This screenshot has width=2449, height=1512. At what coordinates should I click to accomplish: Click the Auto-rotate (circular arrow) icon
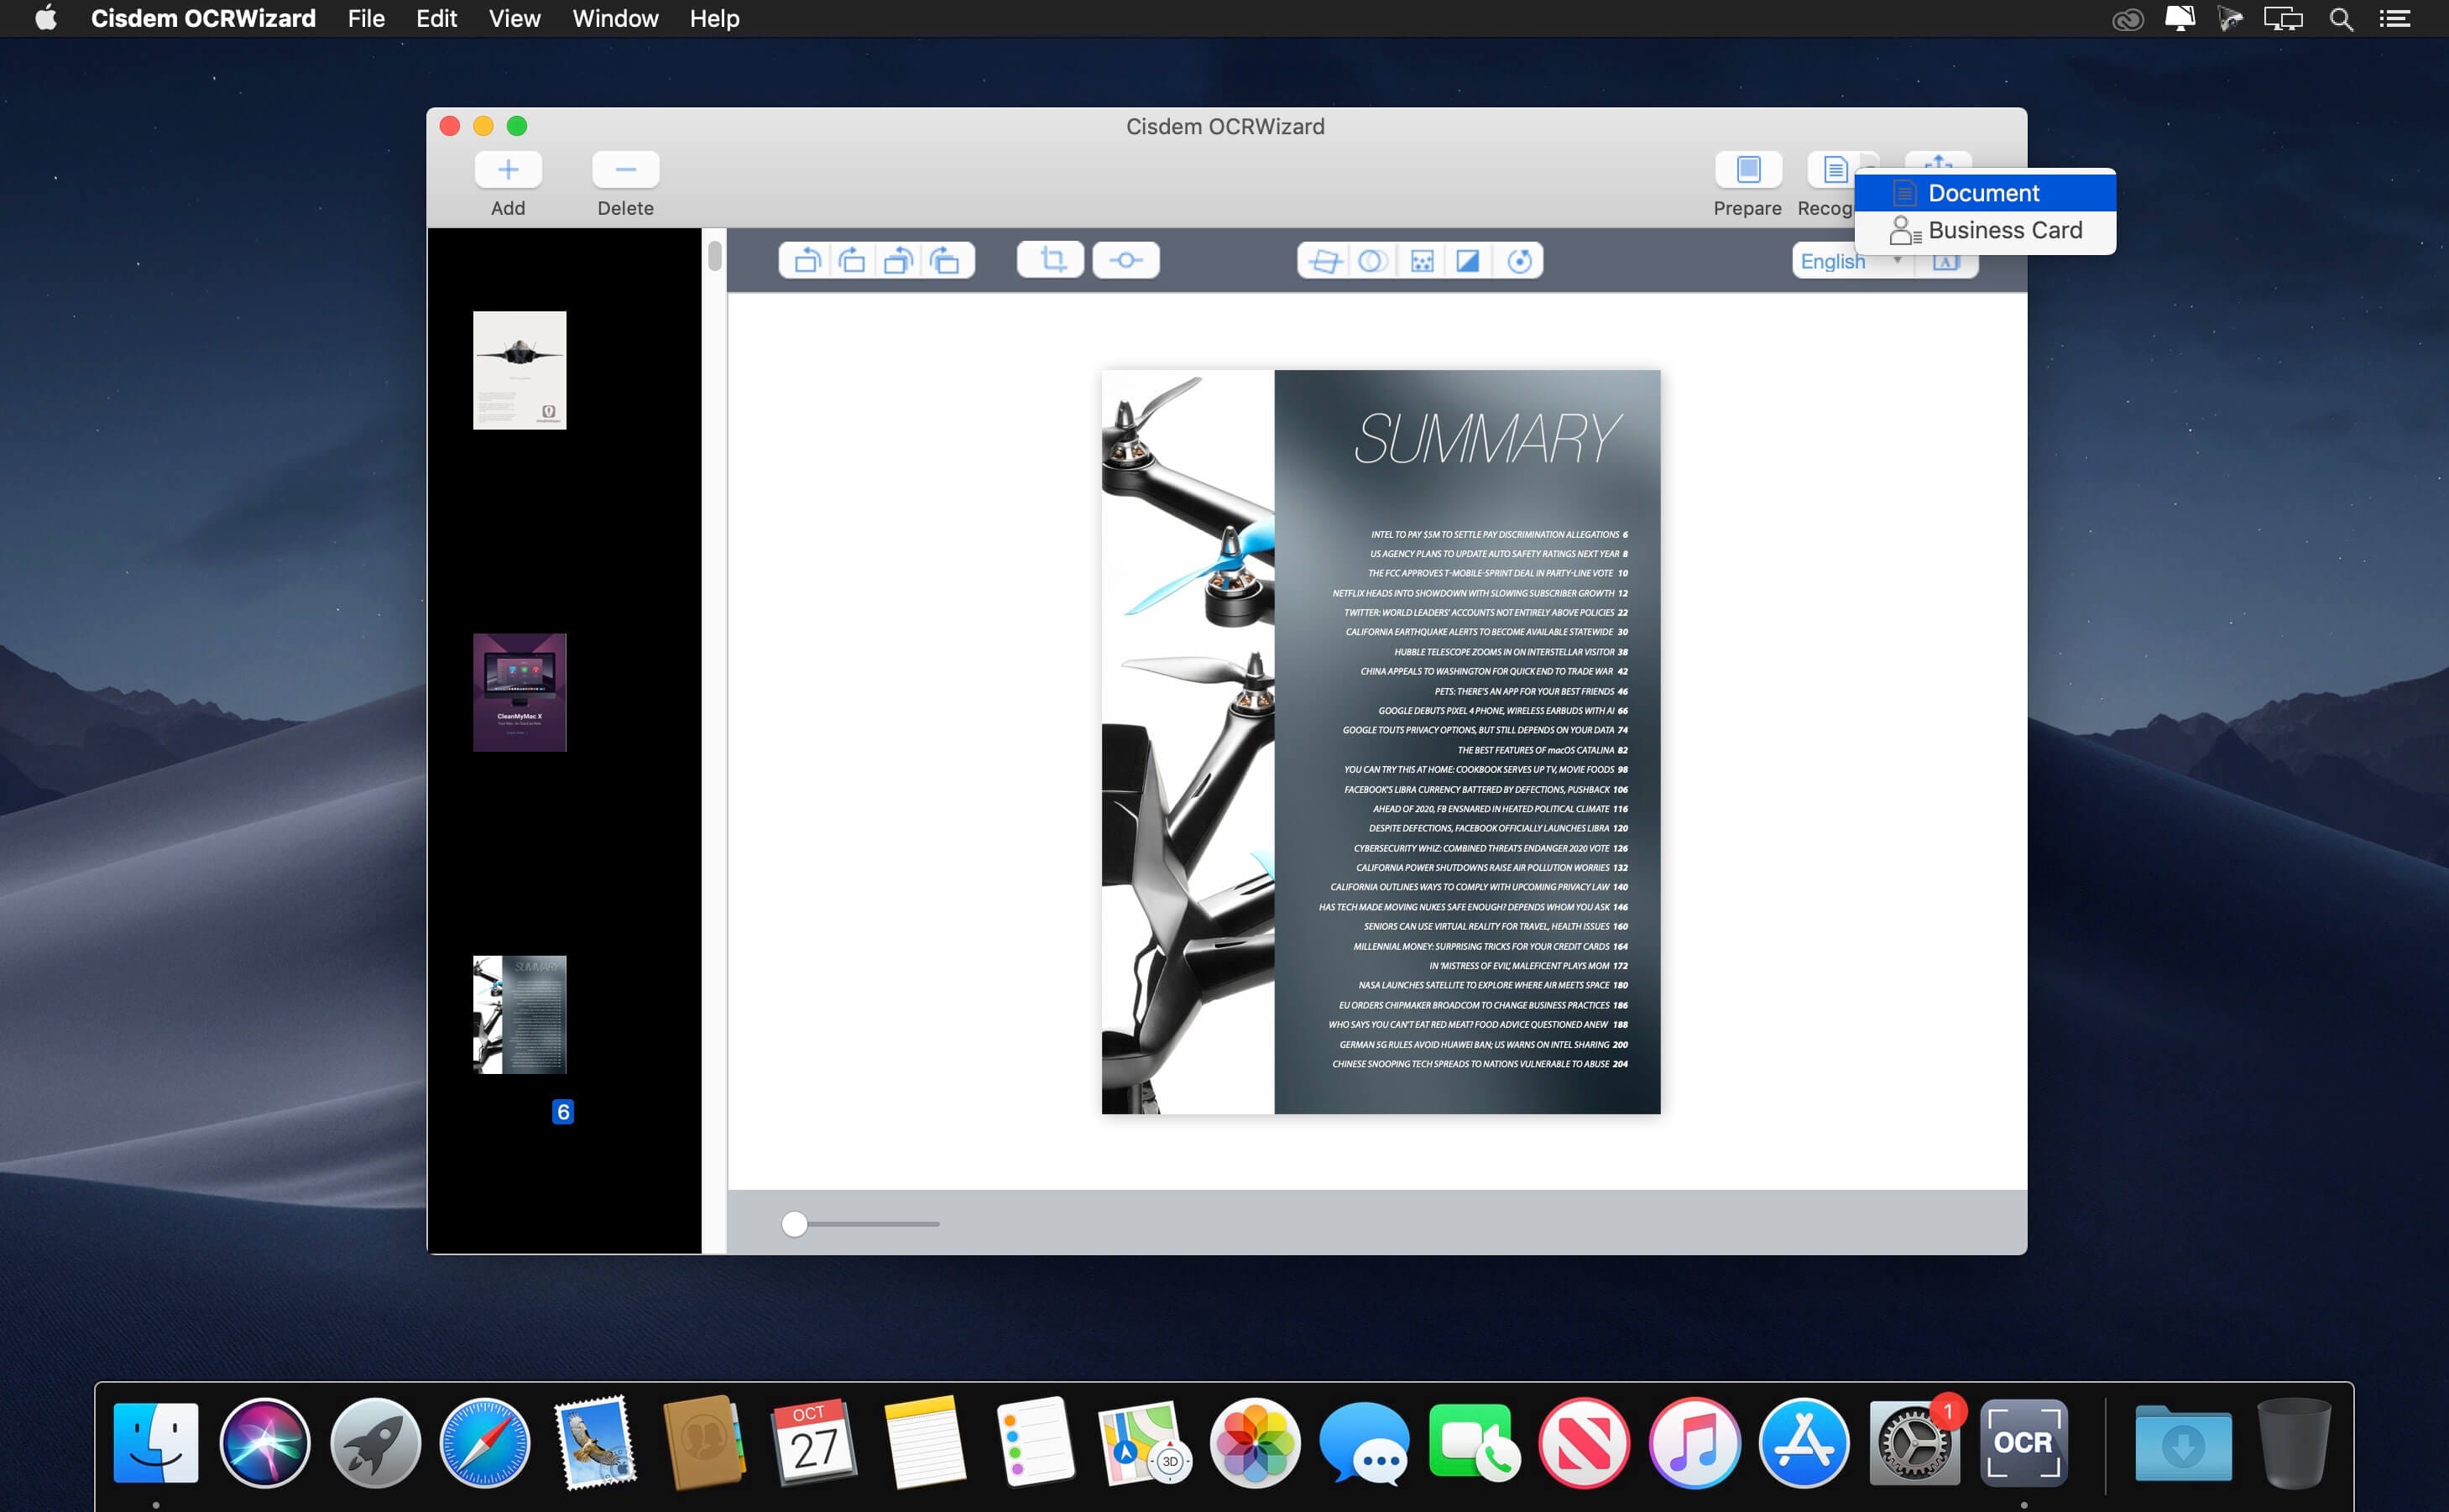coord(1518,261)
